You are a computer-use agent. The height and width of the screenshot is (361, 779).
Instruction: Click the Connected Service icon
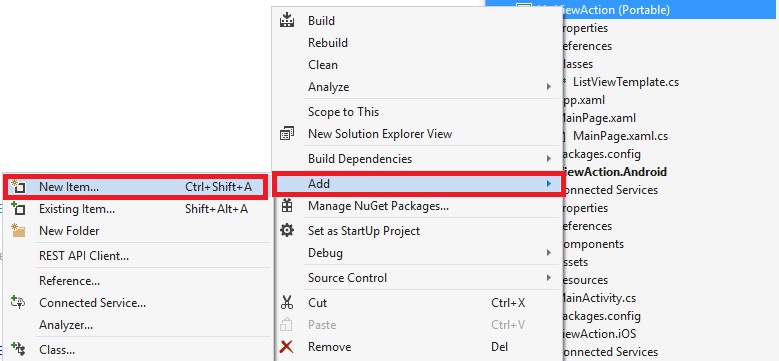click(18, 302)
